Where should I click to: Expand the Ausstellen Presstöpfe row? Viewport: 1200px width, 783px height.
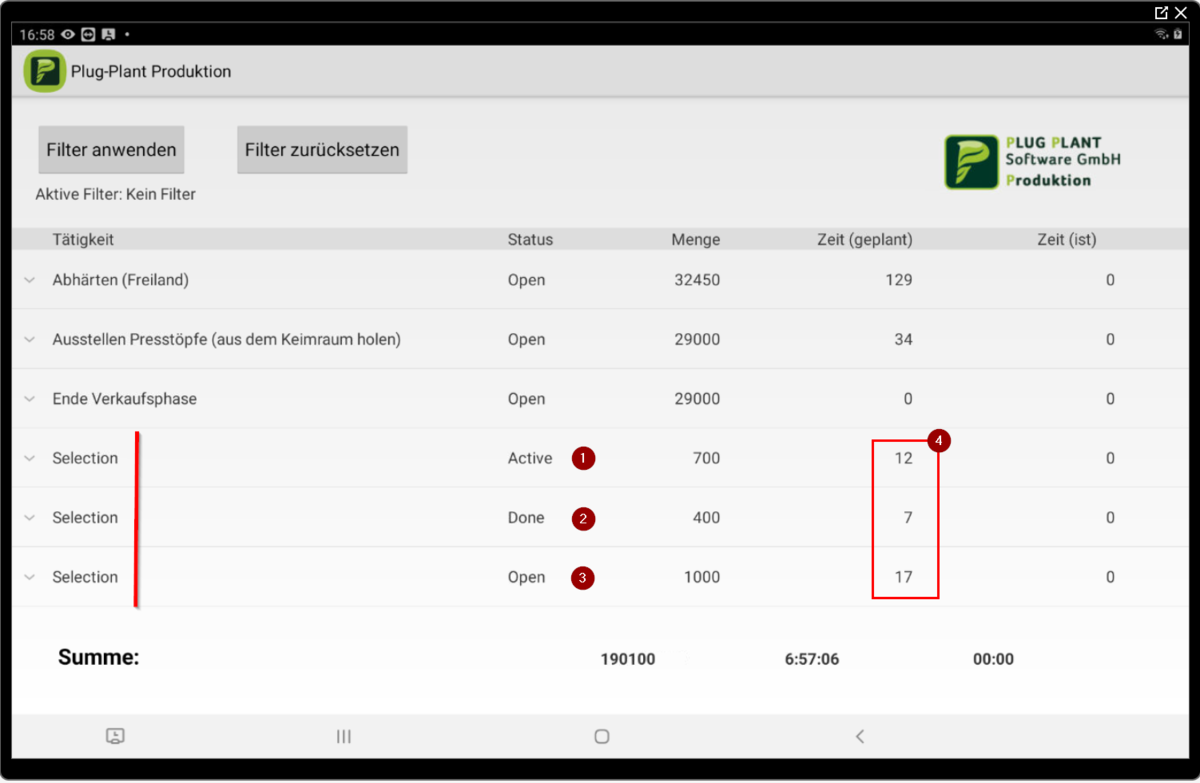pyautogui.click(x=29, y=339)
